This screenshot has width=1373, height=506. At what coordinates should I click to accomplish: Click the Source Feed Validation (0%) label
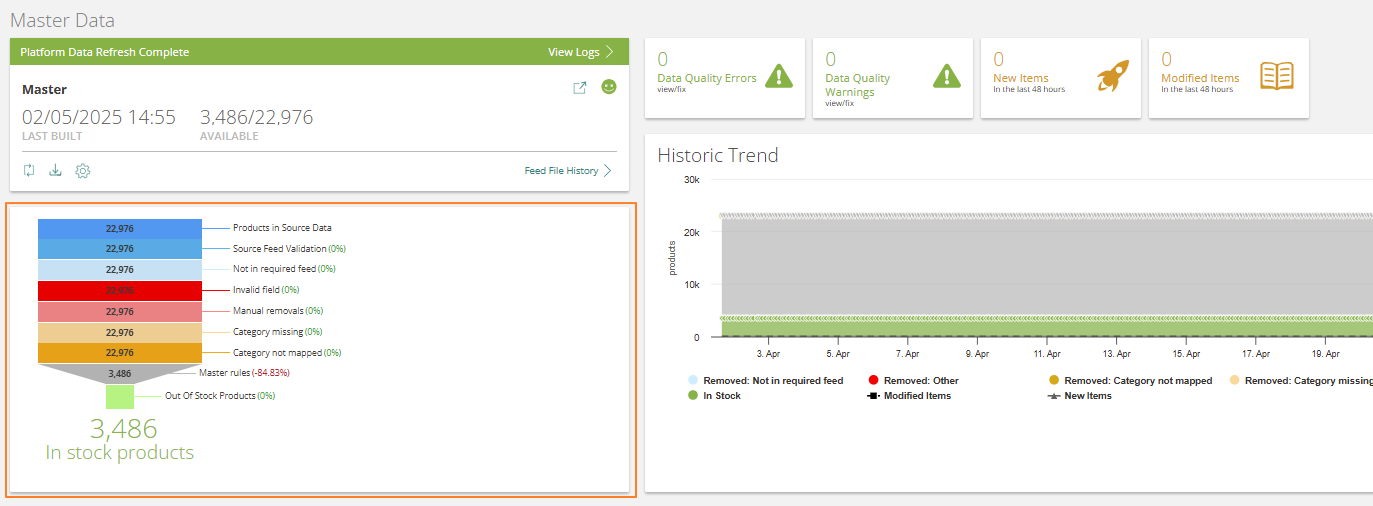pyautogui.click(x=290, y=249)
